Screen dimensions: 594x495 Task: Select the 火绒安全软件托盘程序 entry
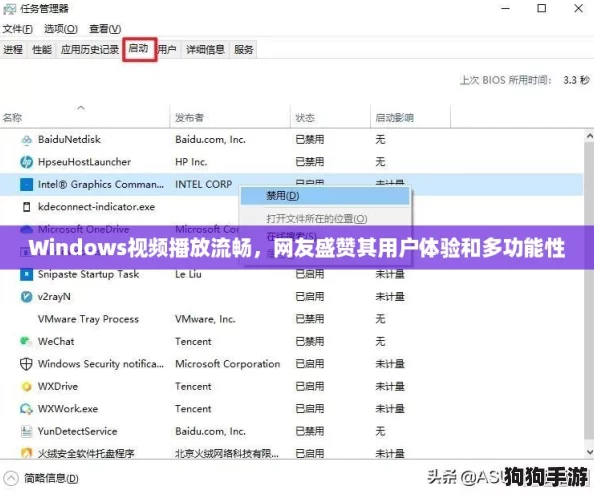86,453
